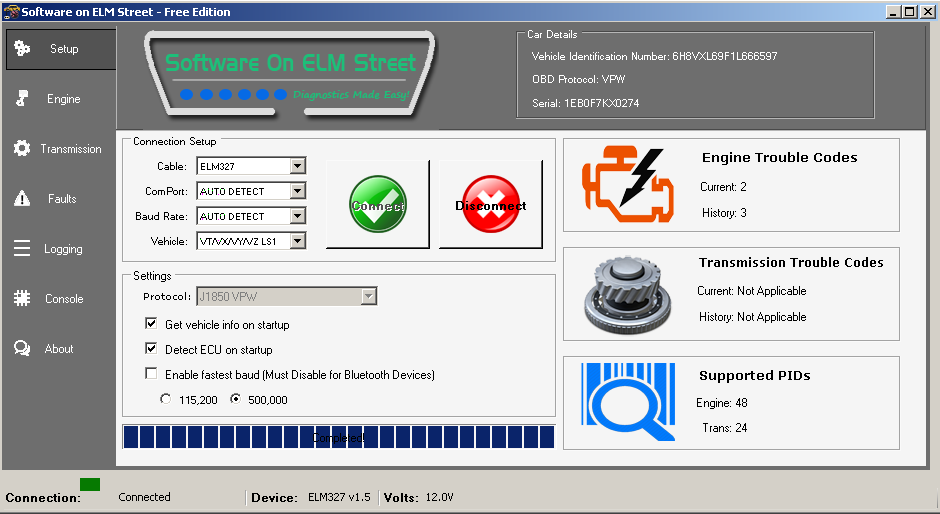Click the green Connect button
The width and height of the screenshot is (940, 514).
[x=378, y=204]
